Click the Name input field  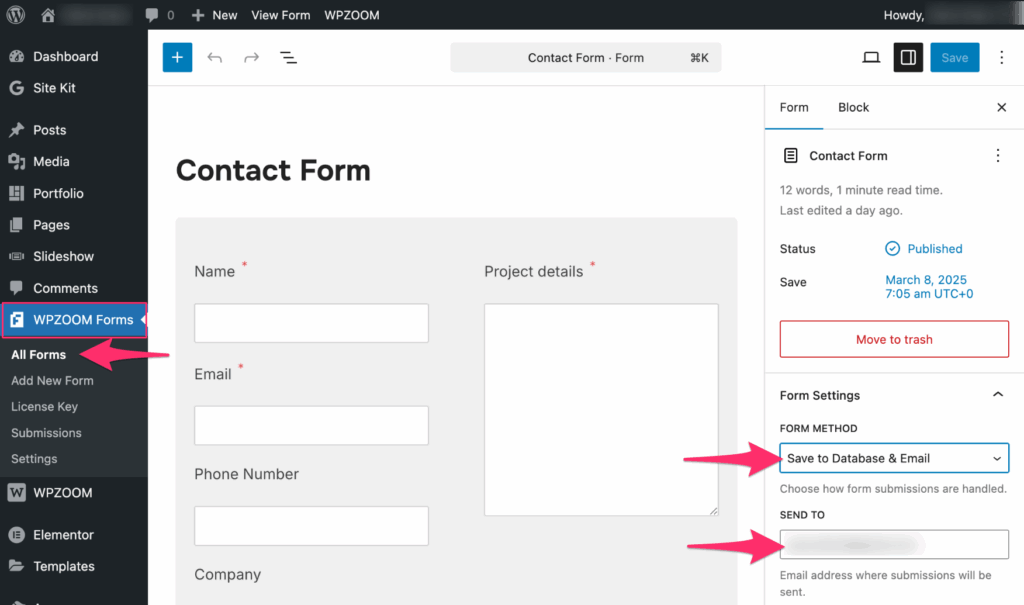tap(312, 323)
